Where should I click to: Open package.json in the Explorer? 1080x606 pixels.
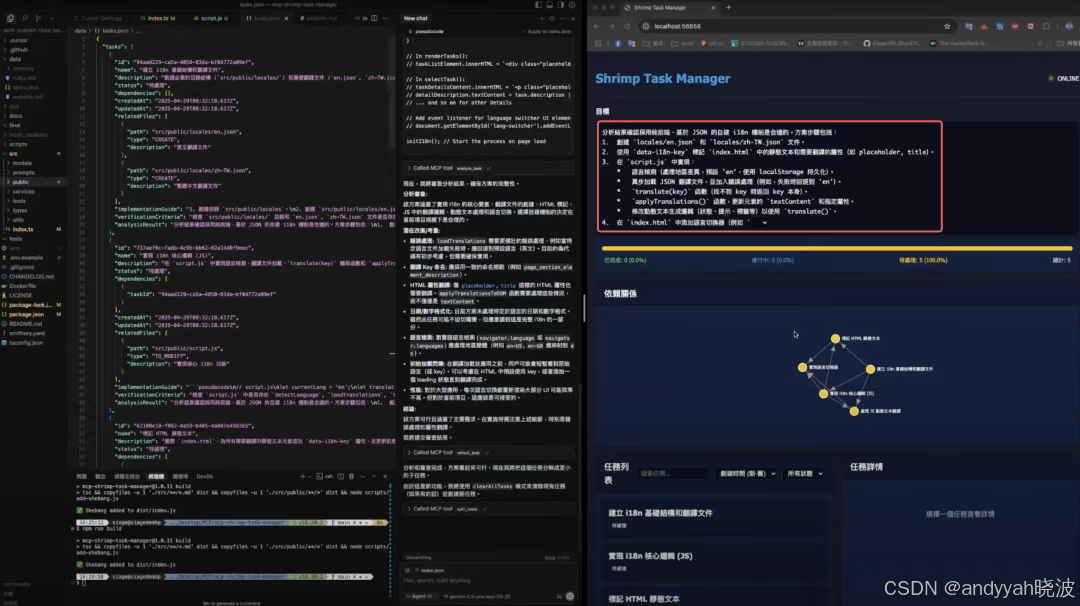click(28, 314)
